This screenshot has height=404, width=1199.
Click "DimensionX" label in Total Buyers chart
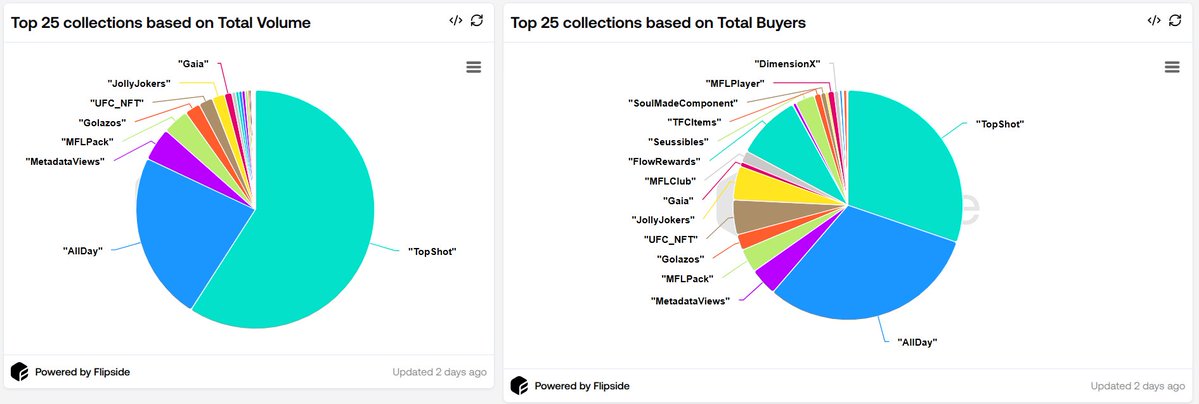click(x=787, y=65)
